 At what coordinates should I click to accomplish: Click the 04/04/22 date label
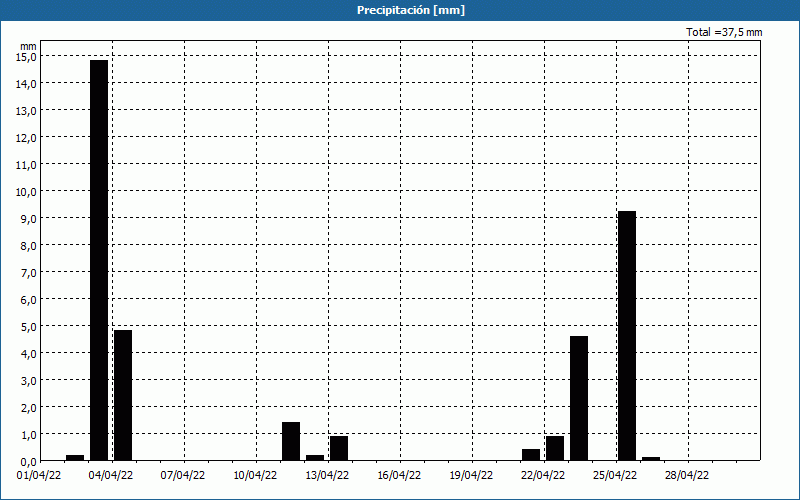(x=111, y=476)
